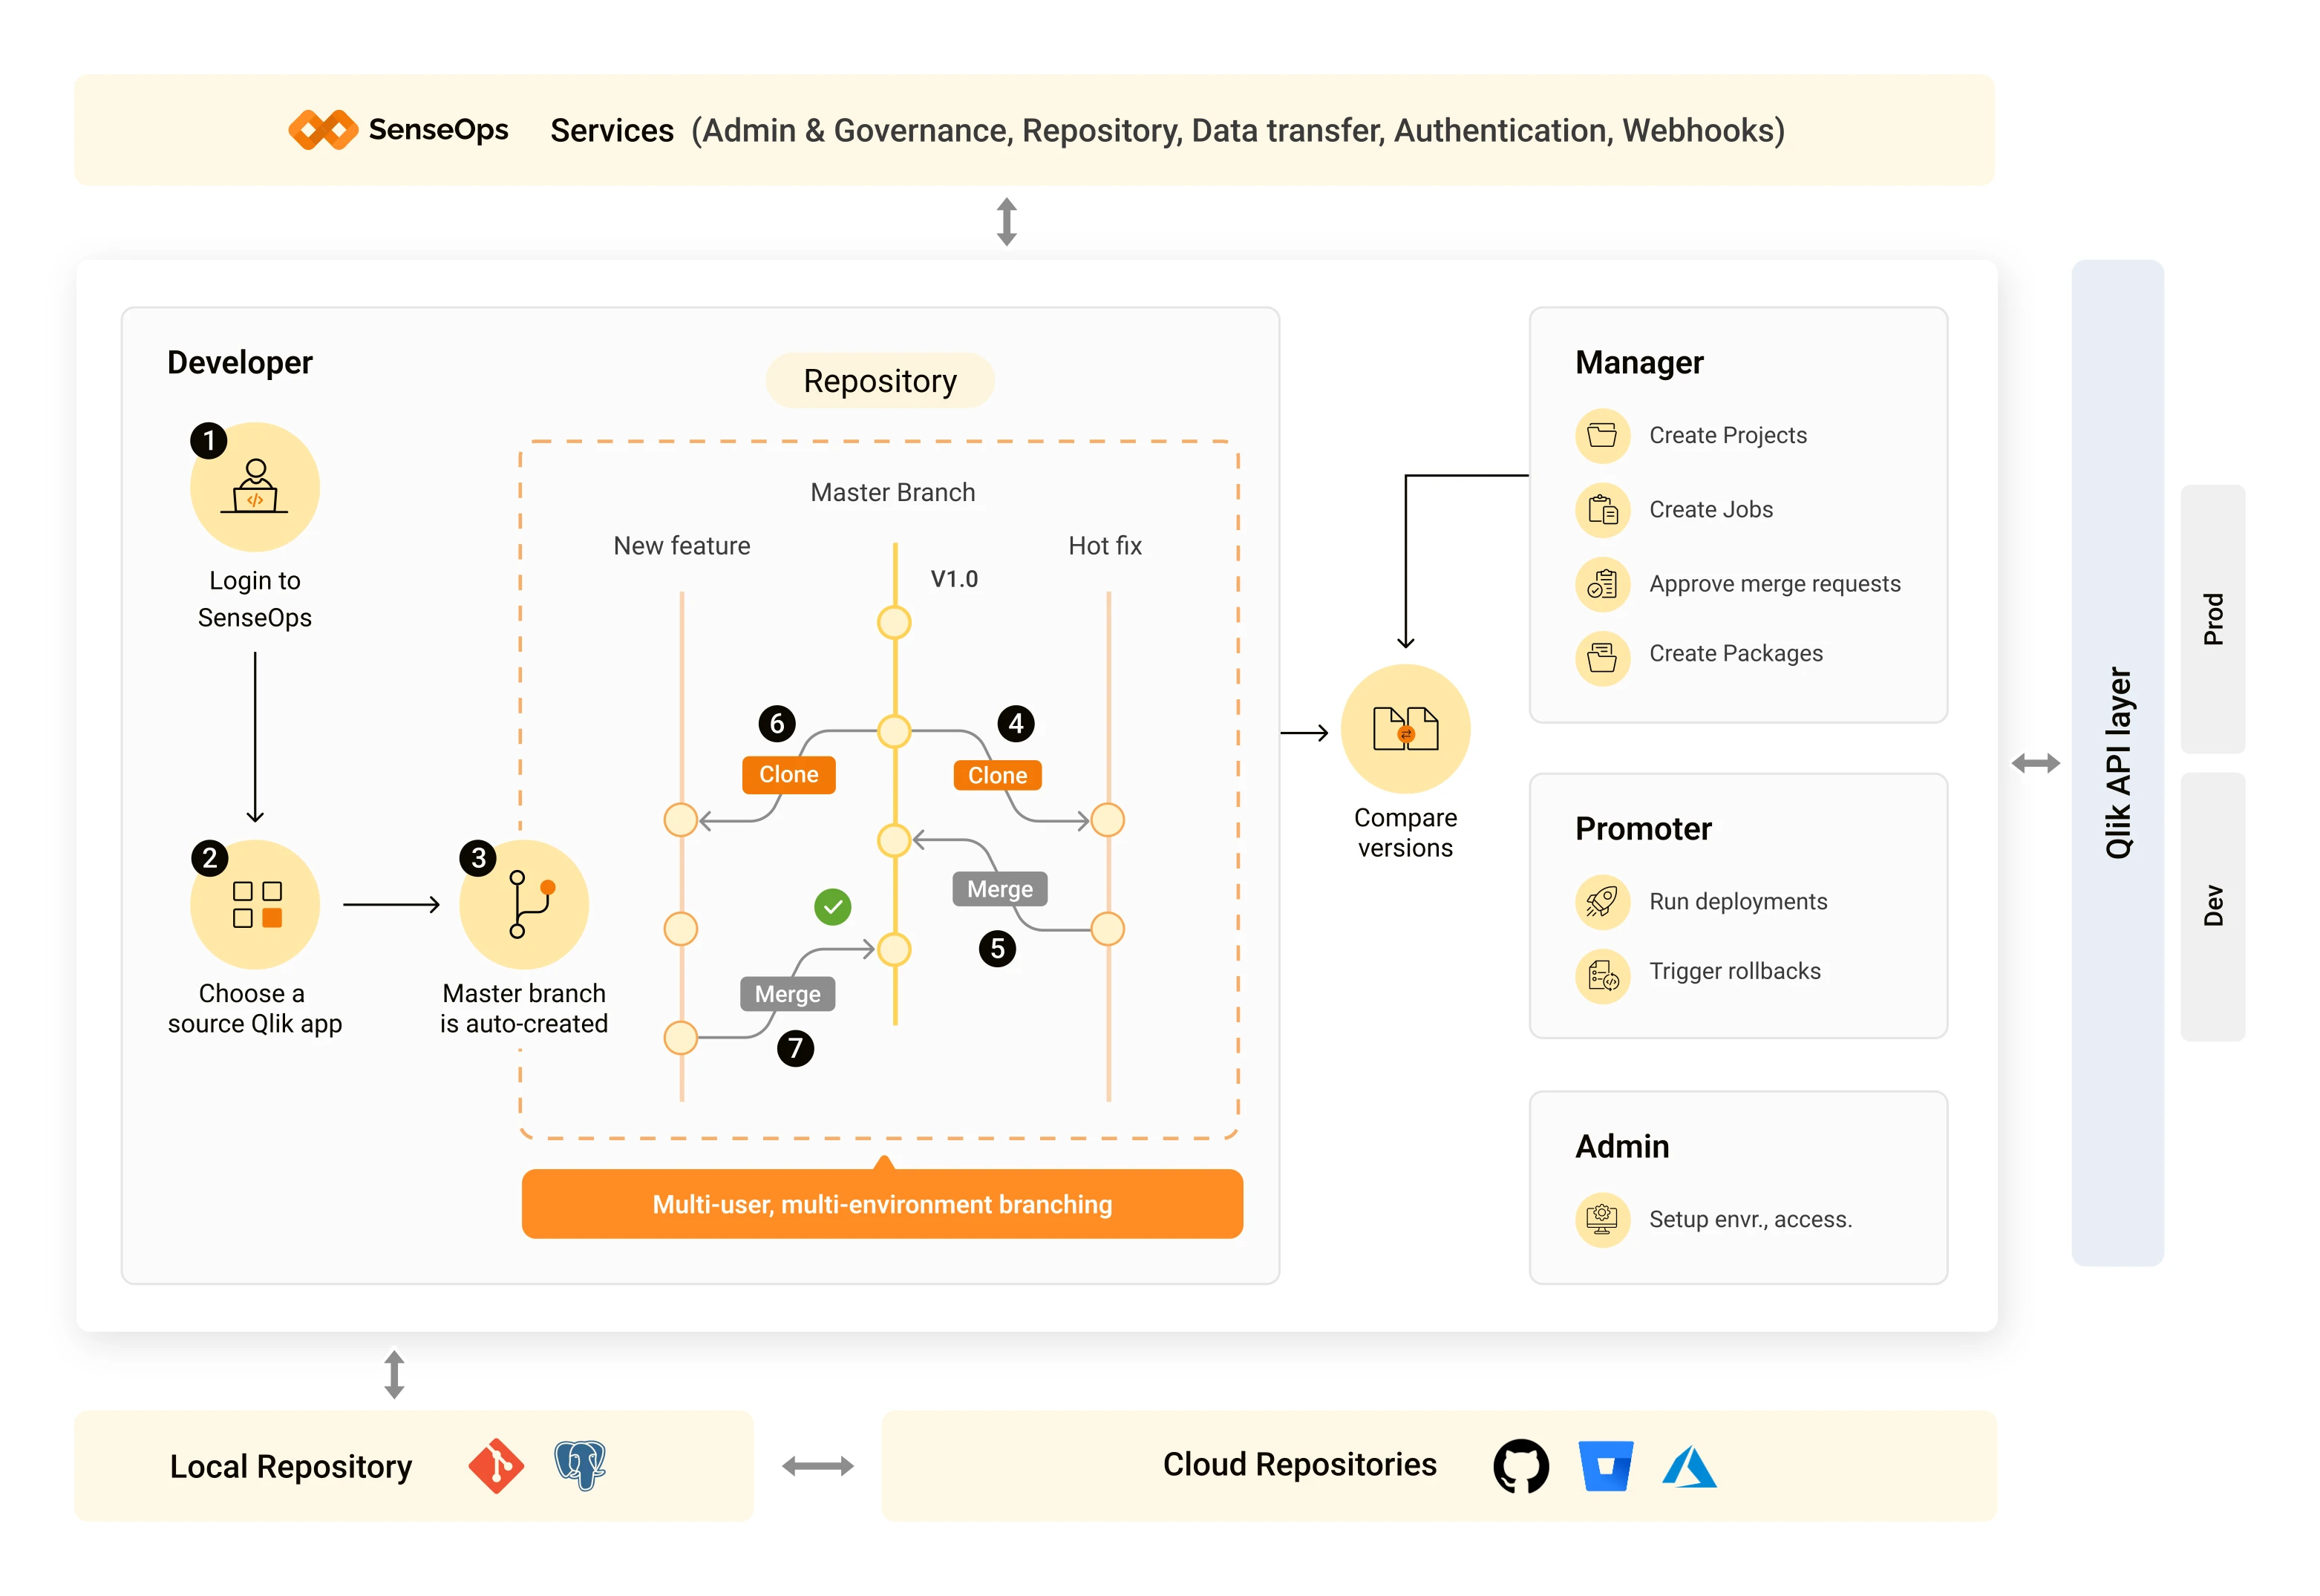The height and width of the screenshot is (1596, 2320).
Task: Click the Setup envr., access. text
Action: (x=1750, y=1220)
